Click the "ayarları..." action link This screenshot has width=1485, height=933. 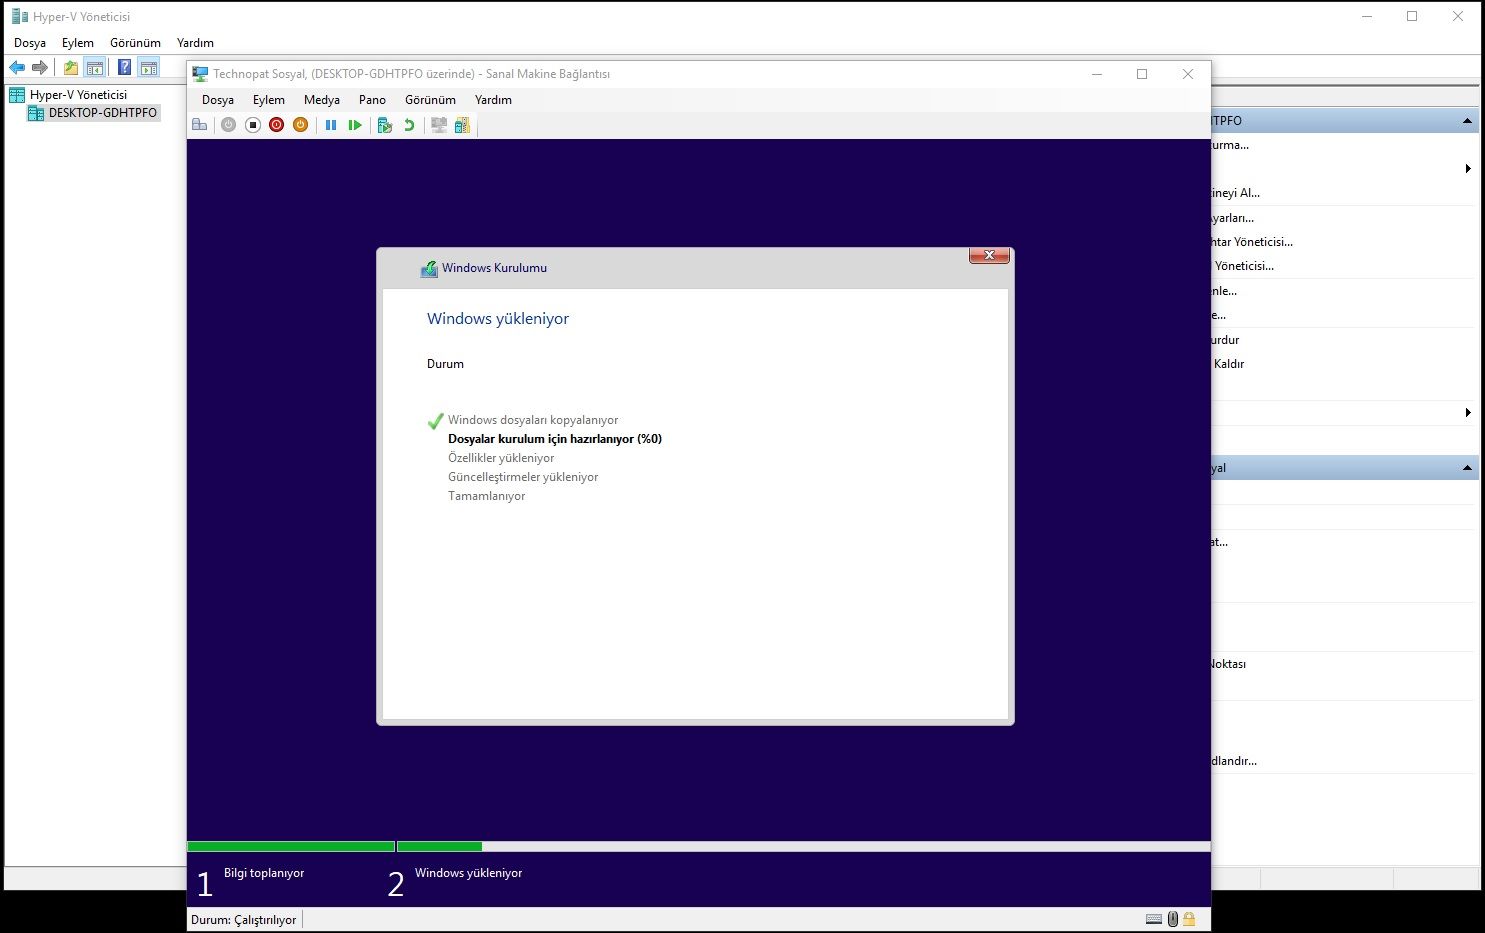(1233, 218)
